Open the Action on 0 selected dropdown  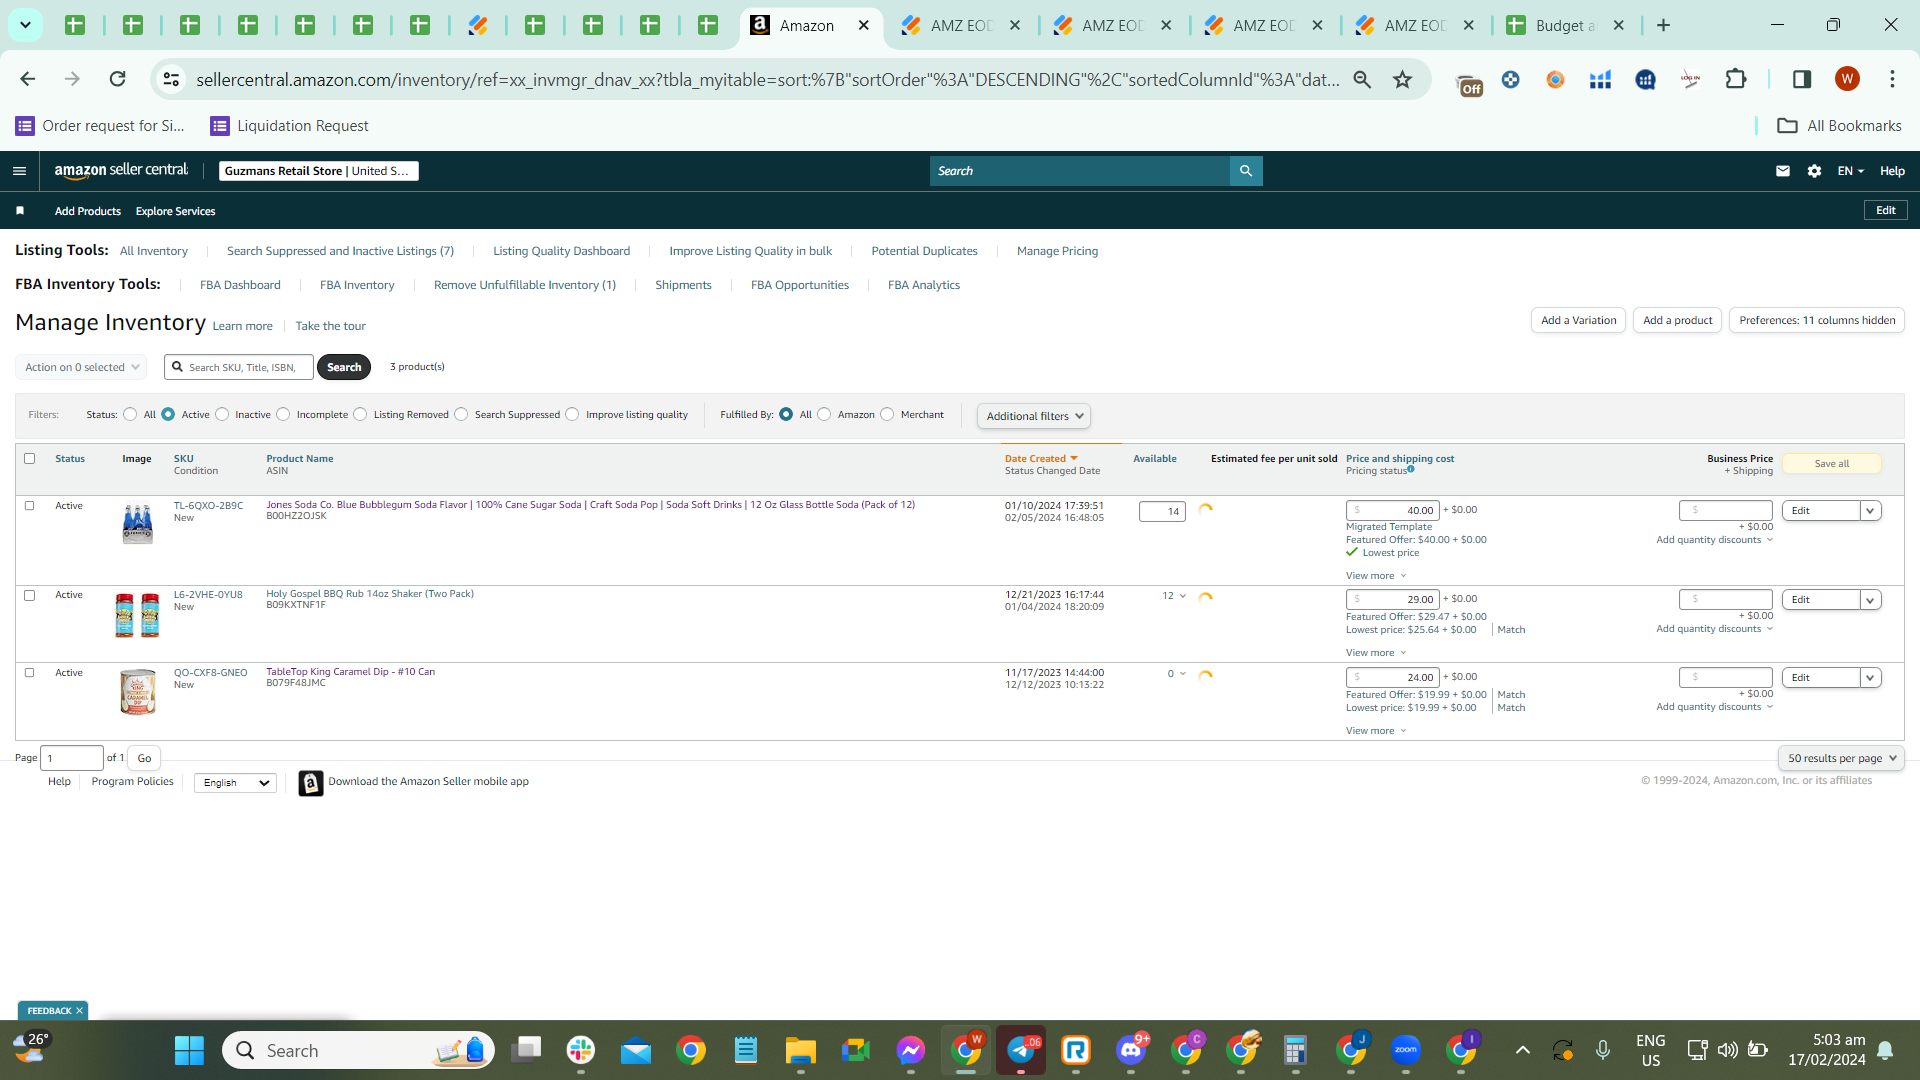tap(81, 367)
